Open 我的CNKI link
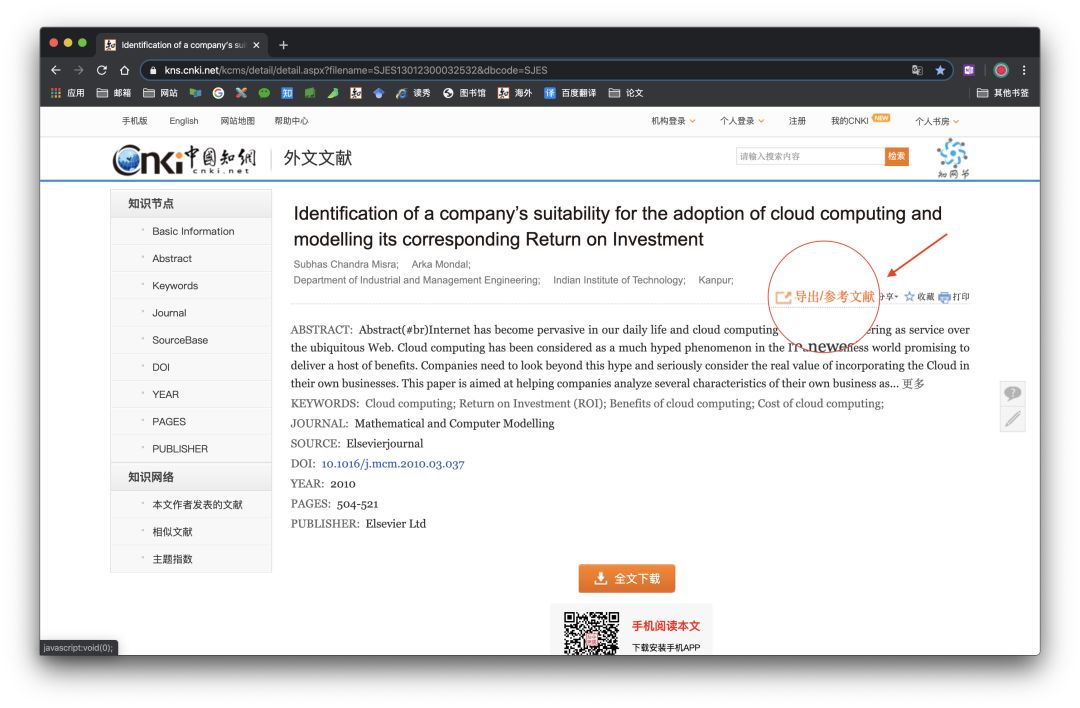 pyautogui.click(x=849, y=121)
